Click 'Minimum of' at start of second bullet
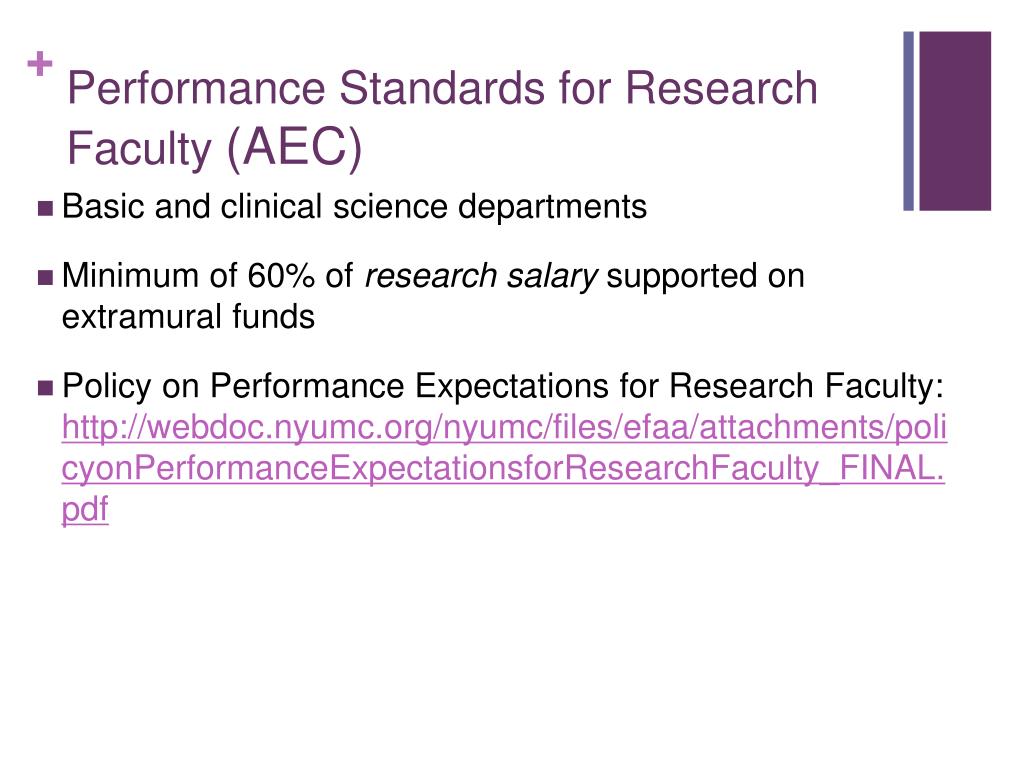This screenshot has width=1024, height=768. pos(149,276)
